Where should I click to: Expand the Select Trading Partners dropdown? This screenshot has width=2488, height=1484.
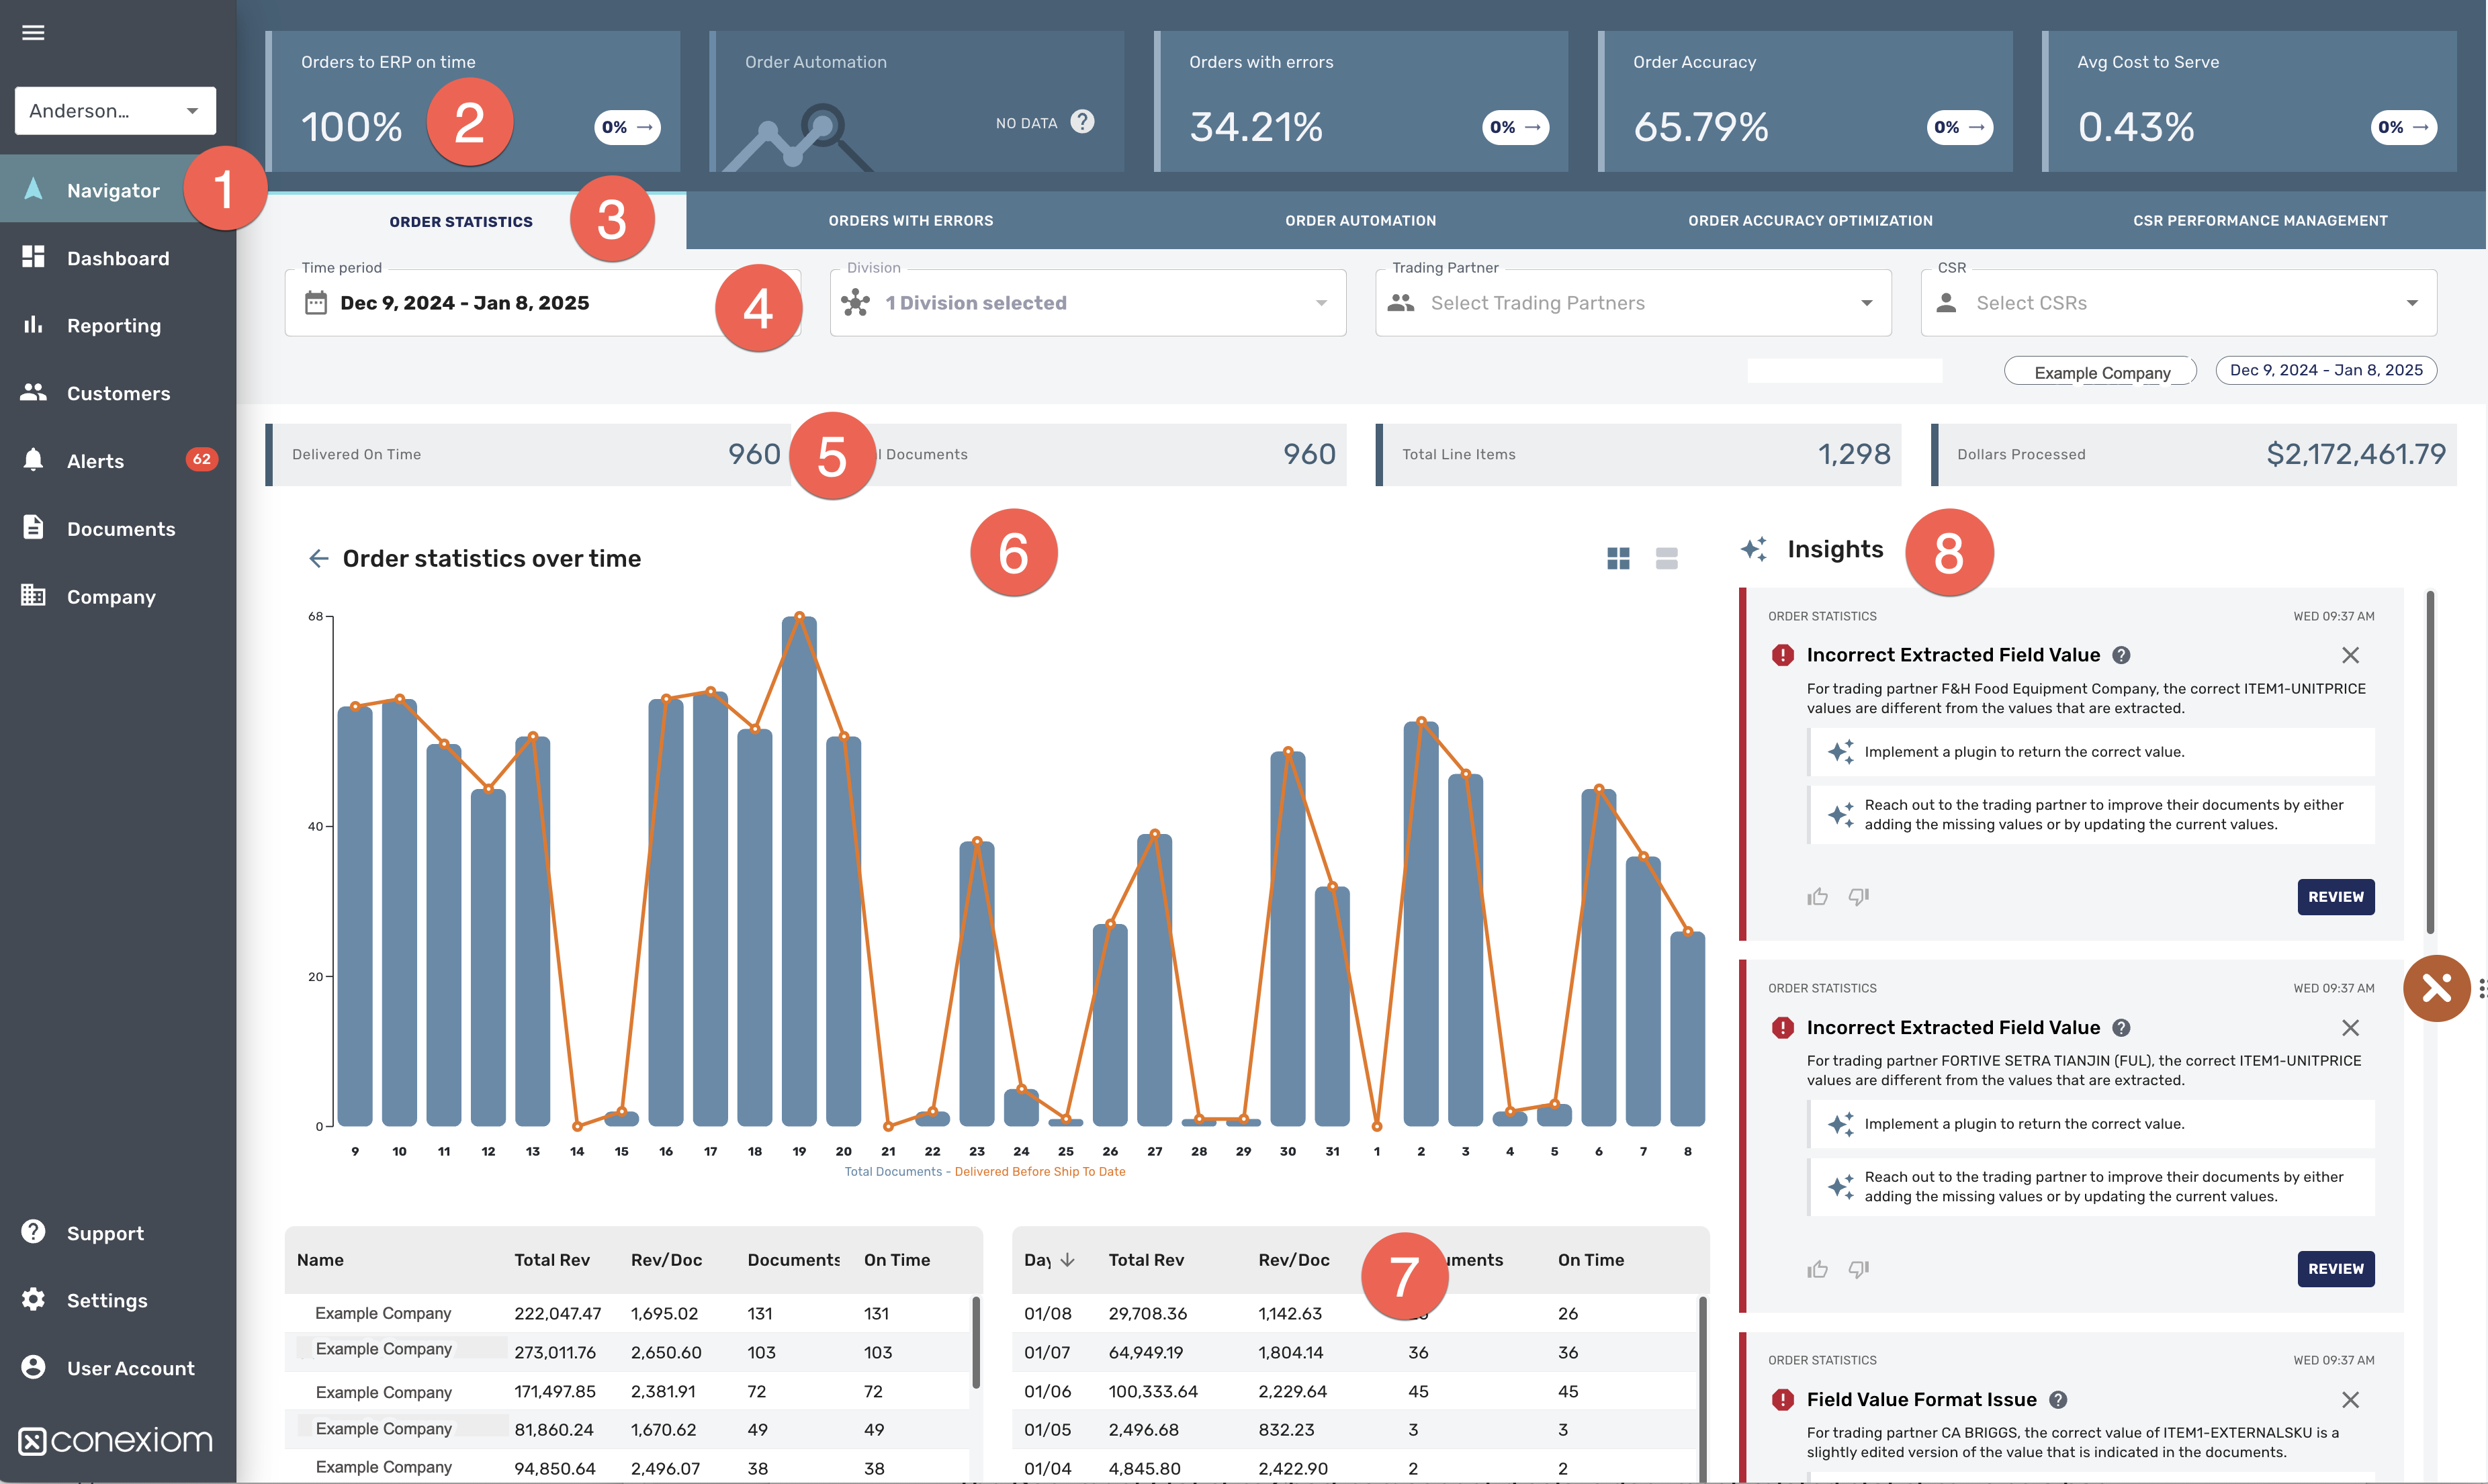pyautogui.click(x=1633, y=303)
